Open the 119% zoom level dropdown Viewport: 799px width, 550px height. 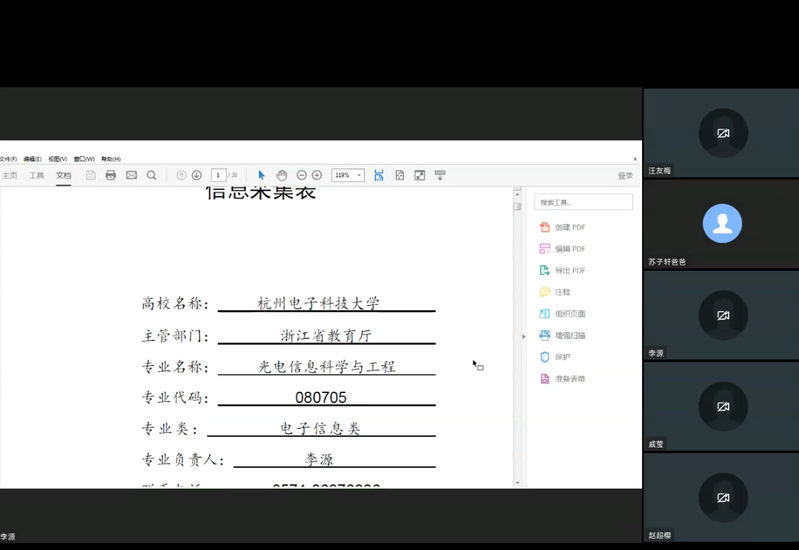348,175
